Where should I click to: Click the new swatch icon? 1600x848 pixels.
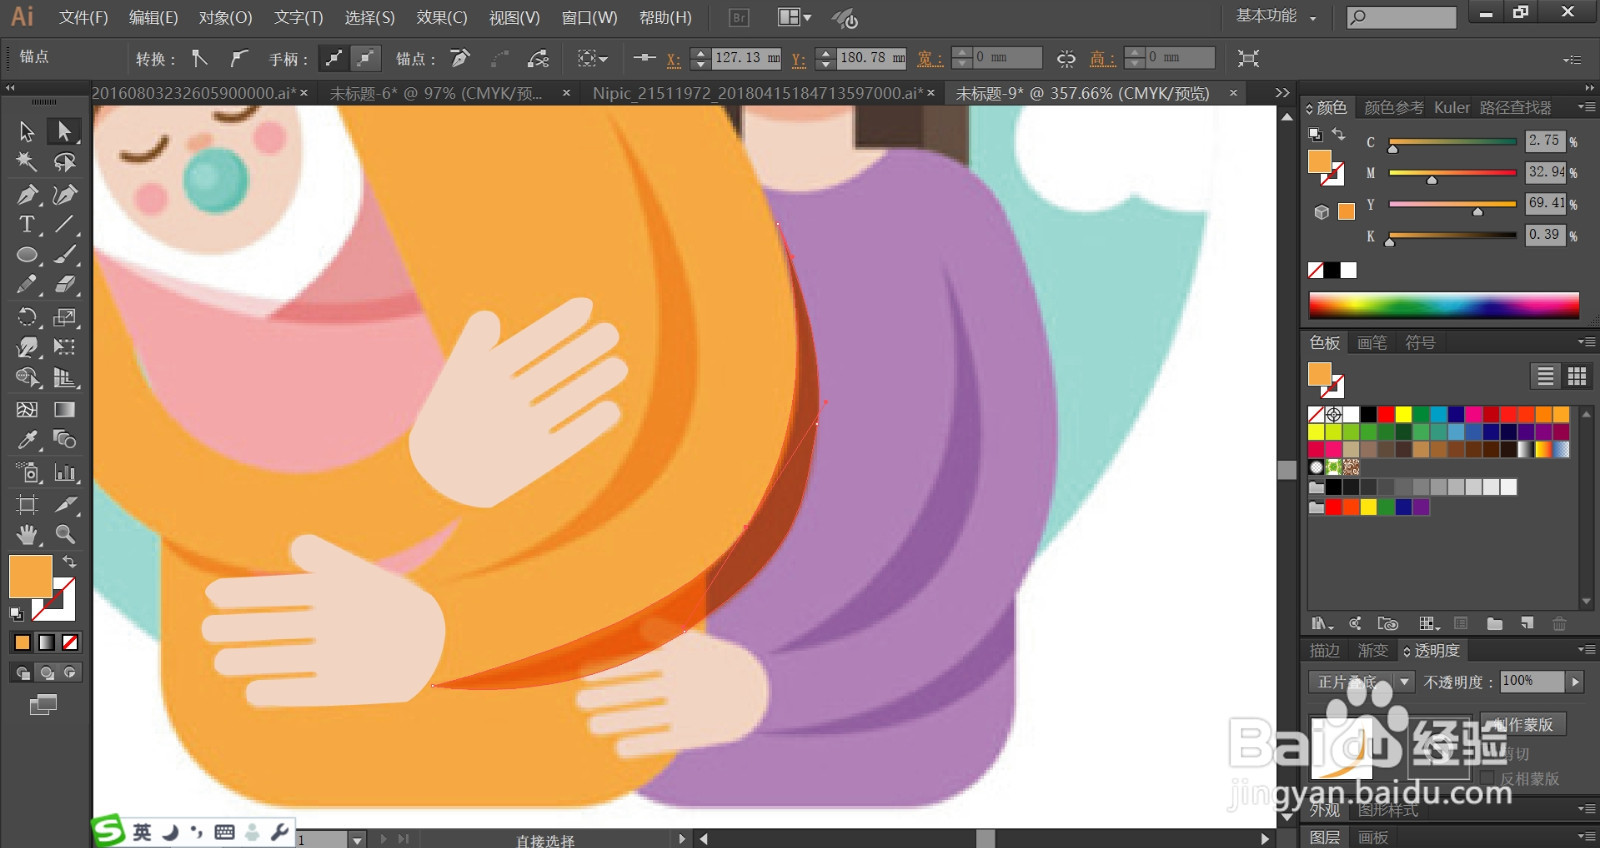[1527, 624]
